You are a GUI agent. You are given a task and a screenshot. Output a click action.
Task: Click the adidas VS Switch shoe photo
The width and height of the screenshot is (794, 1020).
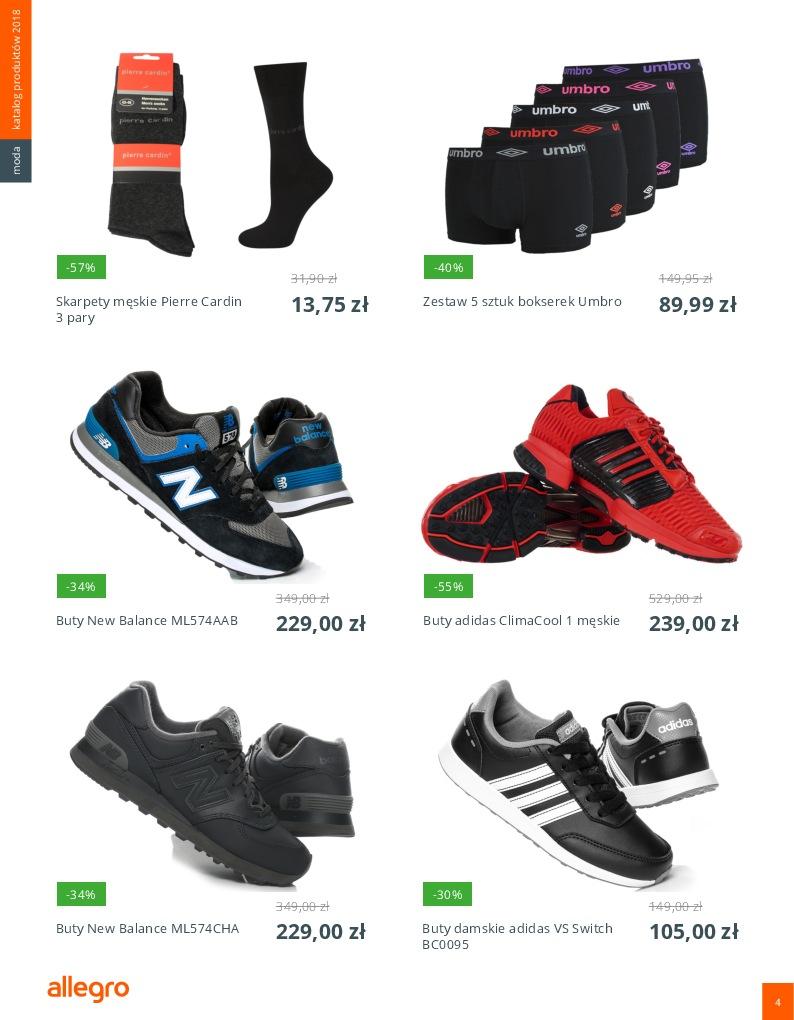click(578, 783)
